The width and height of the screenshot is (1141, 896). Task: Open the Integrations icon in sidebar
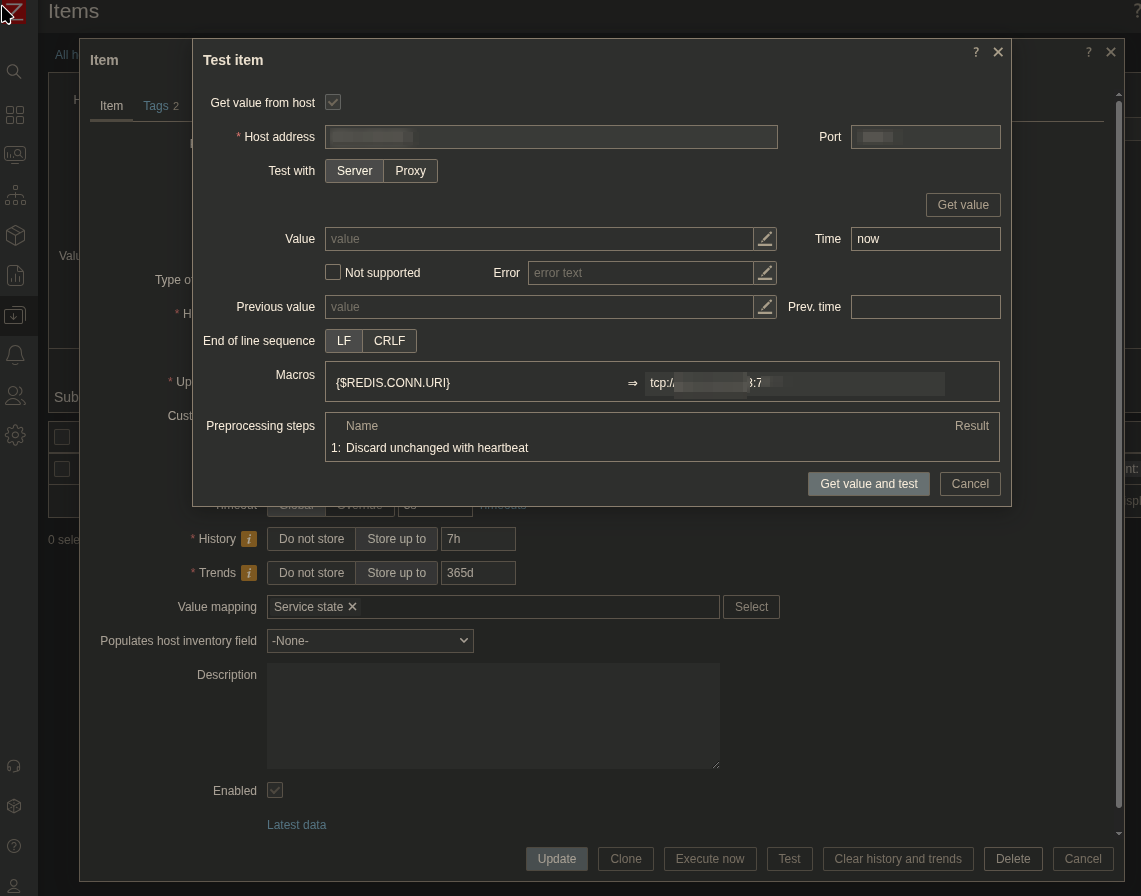pyautogui.click(x=13, y=806)
